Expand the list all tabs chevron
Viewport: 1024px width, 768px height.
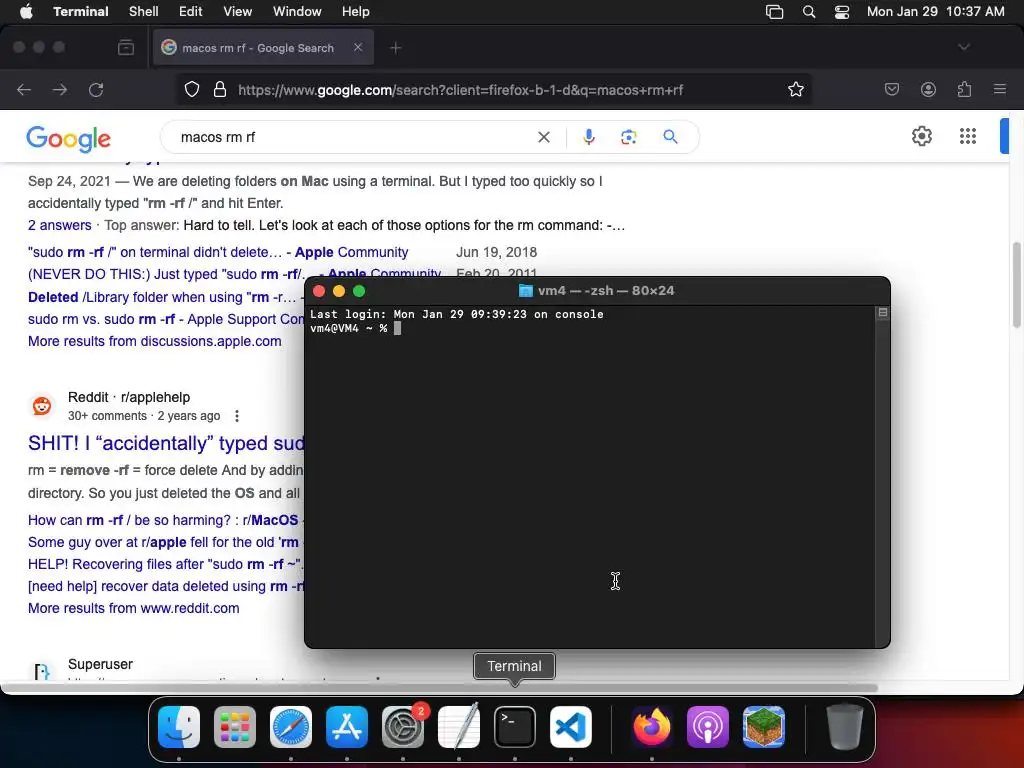tap(964, 47)
